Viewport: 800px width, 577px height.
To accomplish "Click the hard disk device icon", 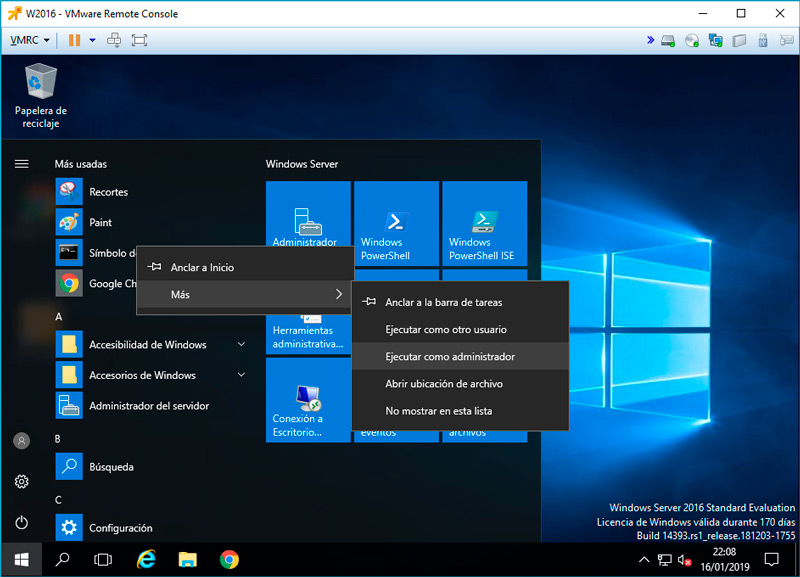I will (668, 40).
